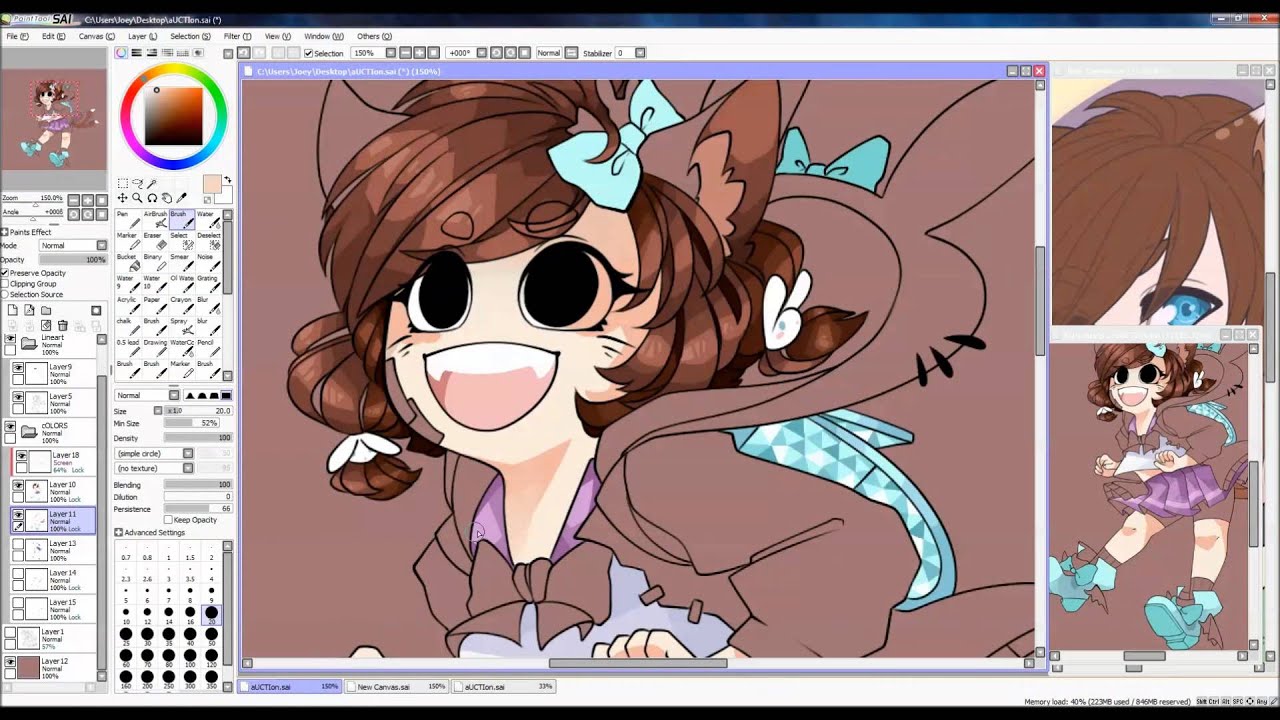Select the Smear tool
The image size is (1280, 720).
(180, 263)
